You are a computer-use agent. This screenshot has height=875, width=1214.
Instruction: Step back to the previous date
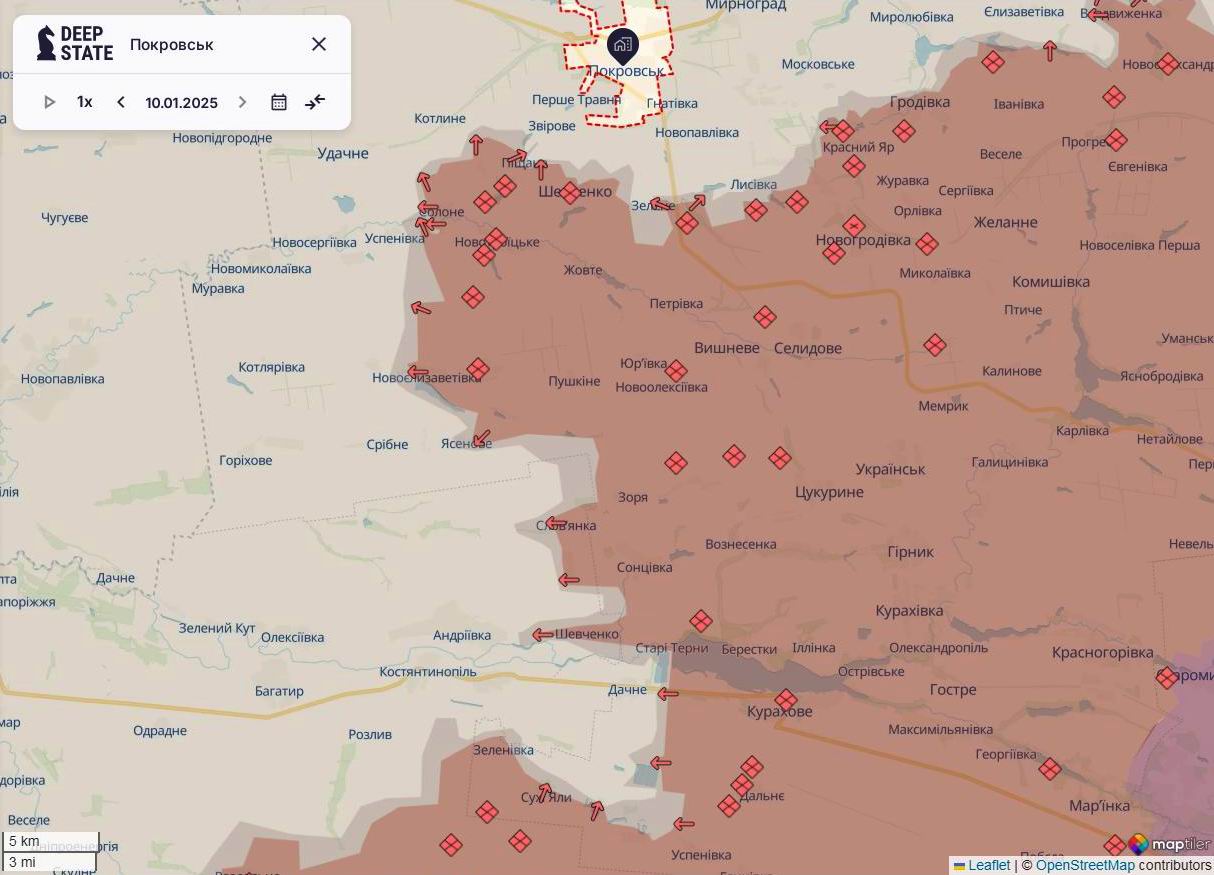120,101
